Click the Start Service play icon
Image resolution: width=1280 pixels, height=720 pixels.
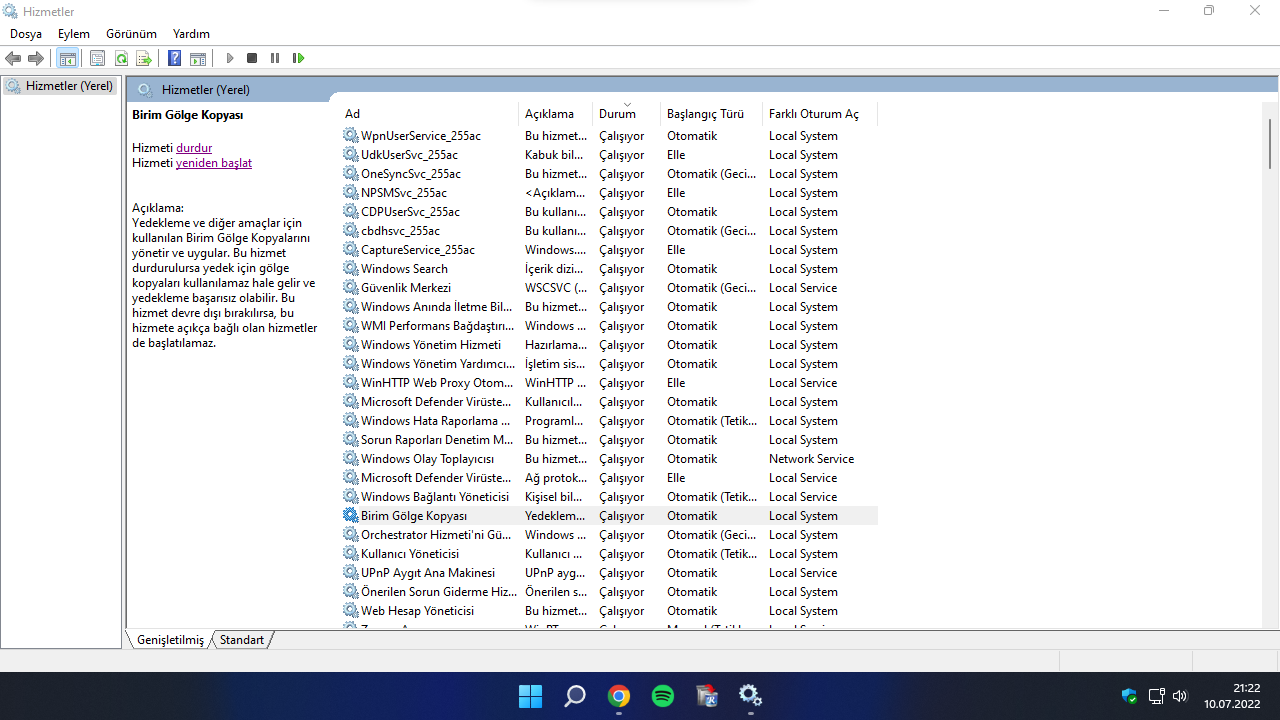230,59
